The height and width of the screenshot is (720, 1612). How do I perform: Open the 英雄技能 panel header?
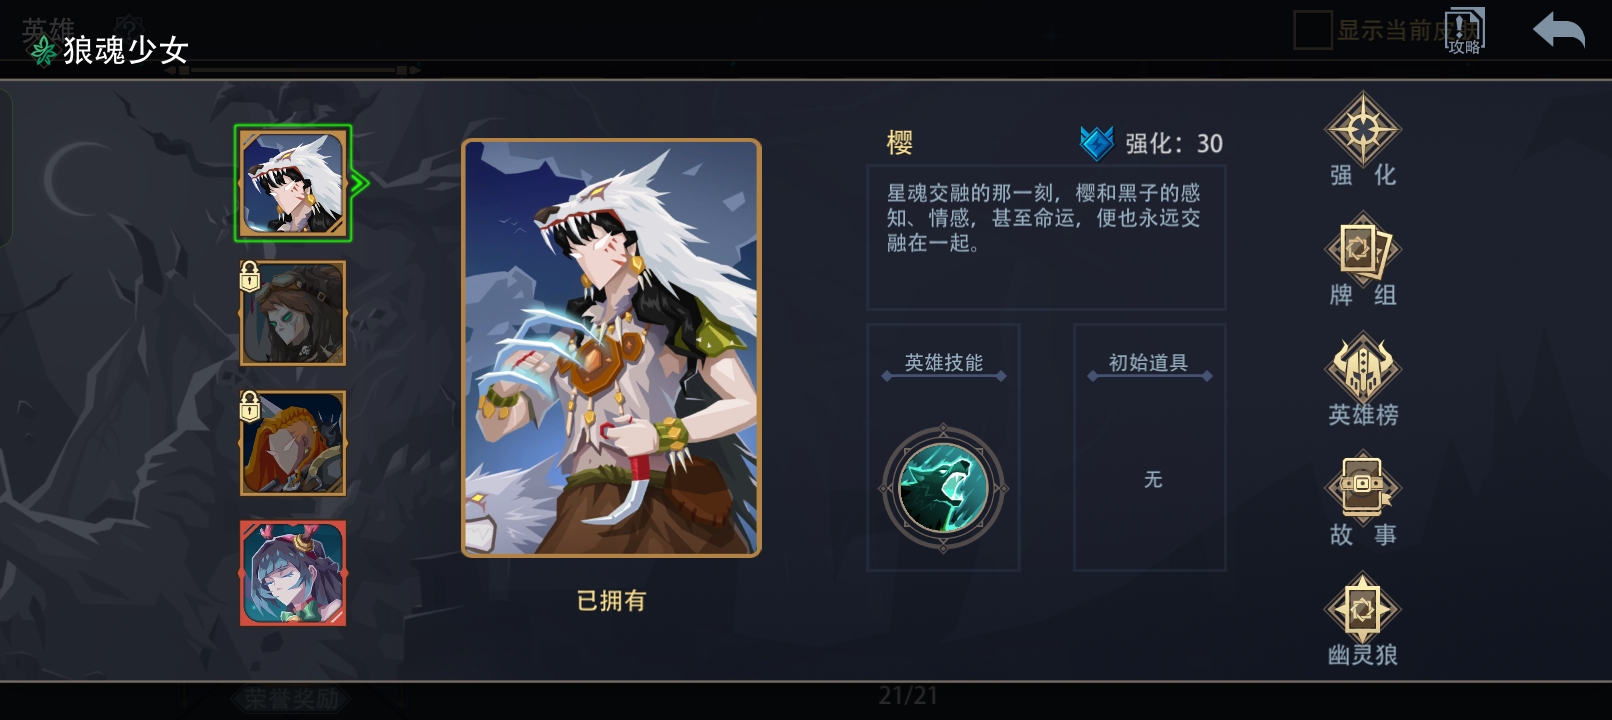(944, 363)
